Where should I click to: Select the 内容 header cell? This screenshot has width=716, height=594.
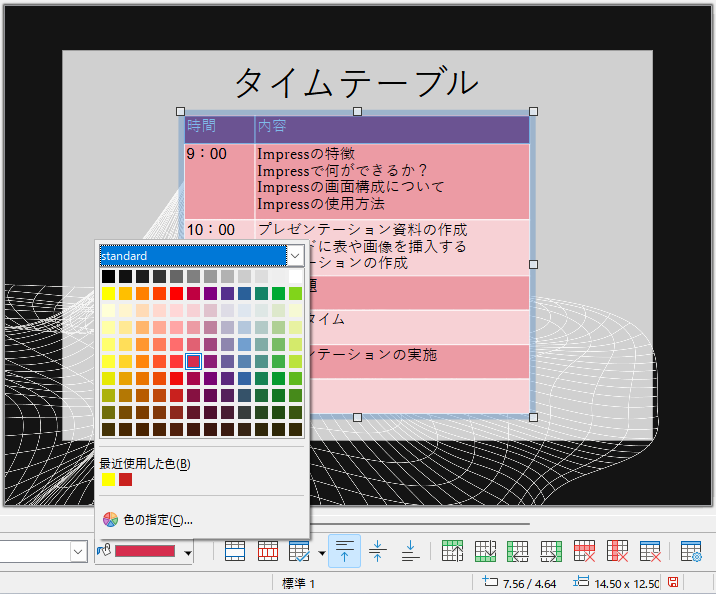(x=392, y=130)
